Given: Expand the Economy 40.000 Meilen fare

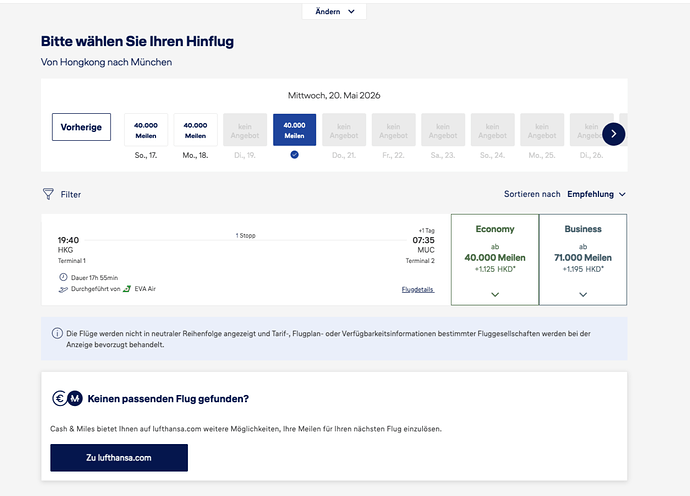Looking at the screenshot, I should pyautogui.click(x=495, y=260).
